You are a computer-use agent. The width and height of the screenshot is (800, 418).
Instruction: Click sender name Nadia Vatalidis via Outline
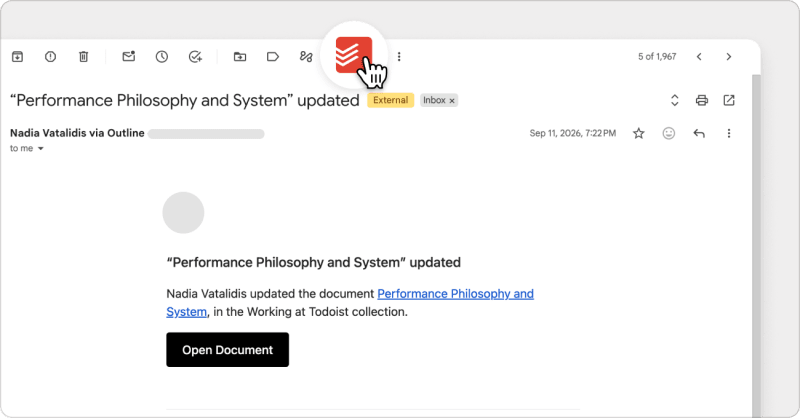click(x=77, y=133)
